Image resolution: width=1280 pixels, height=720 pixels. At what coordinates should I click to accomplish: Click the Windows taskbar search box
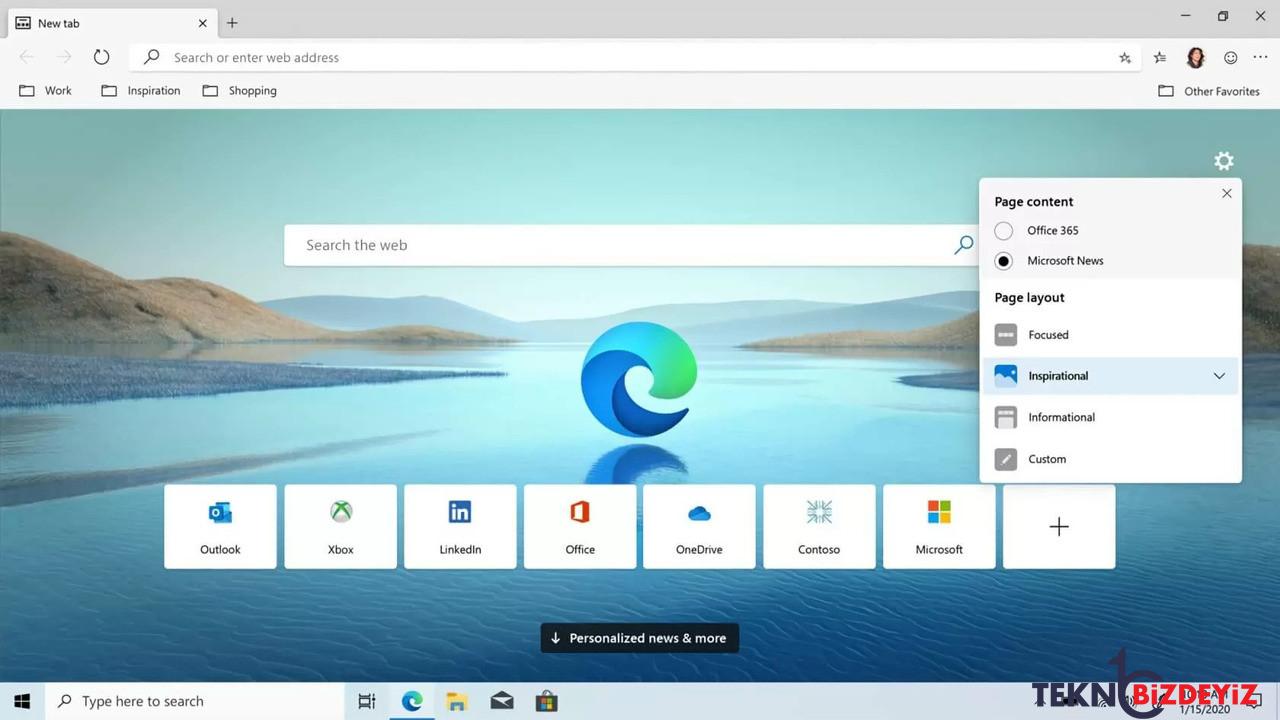click(x=196, y=701)
